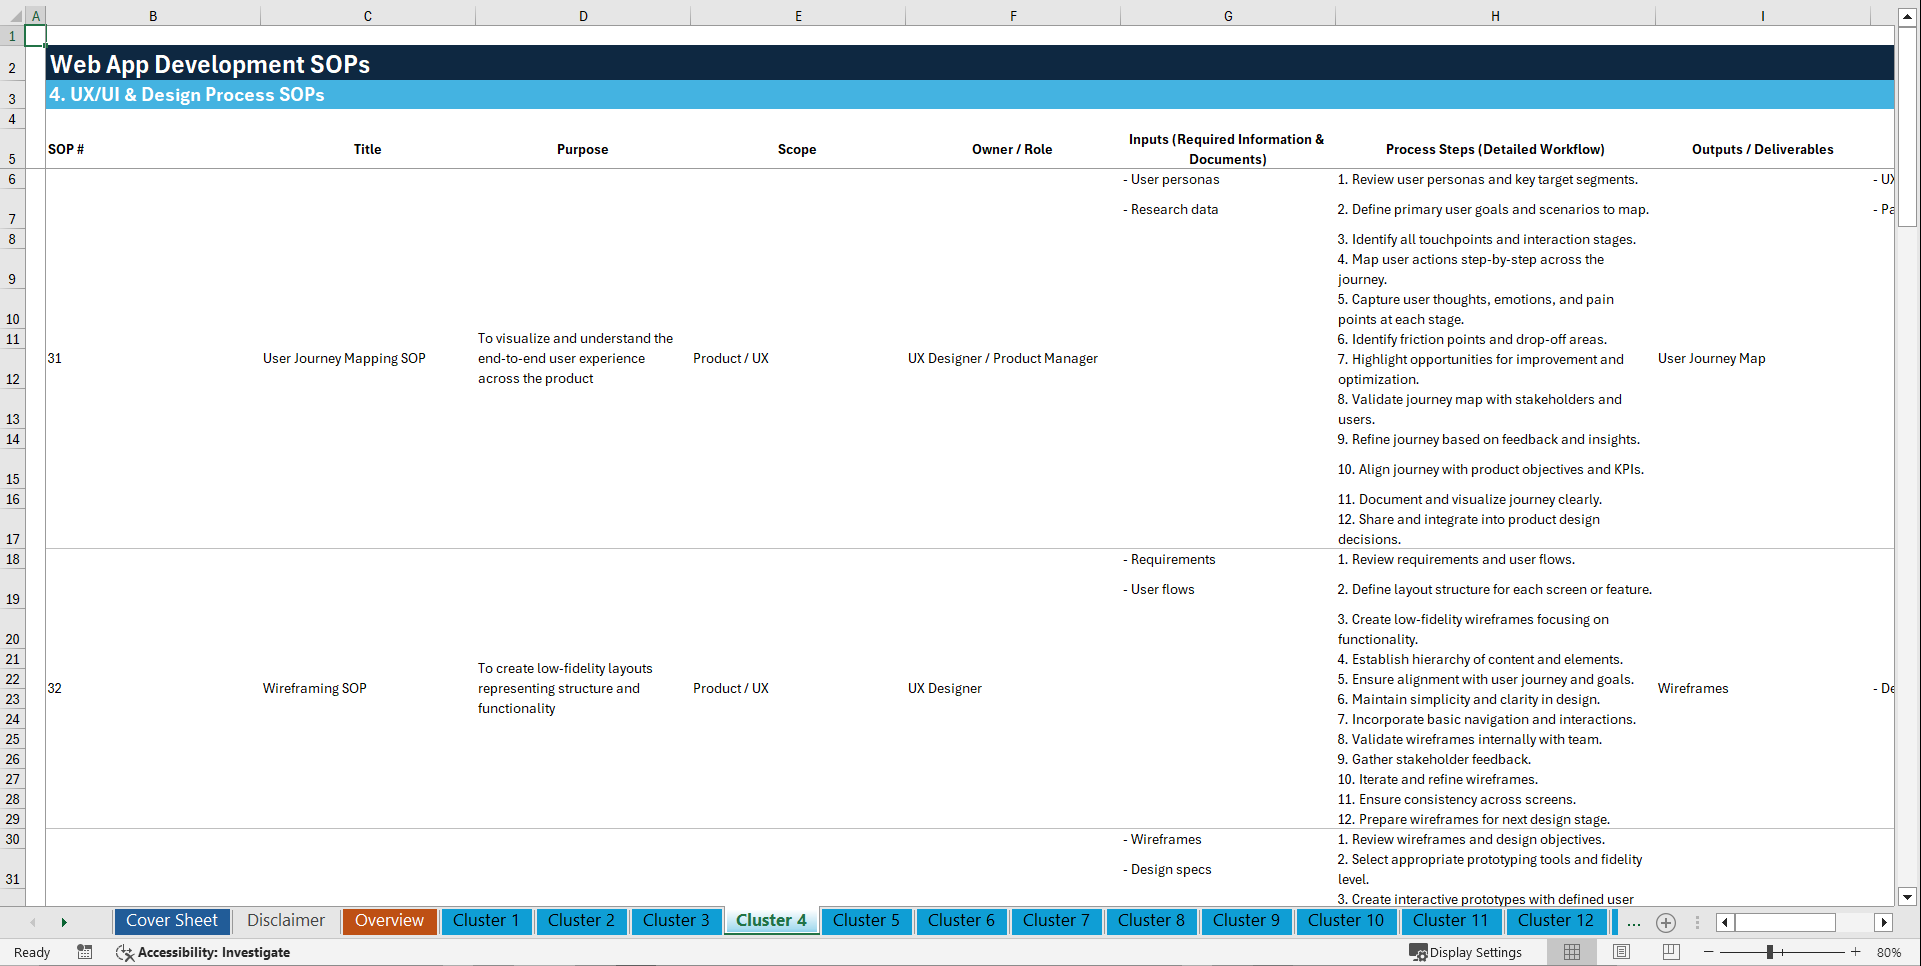Open Page Break Preview mode

coord(1669,952)
